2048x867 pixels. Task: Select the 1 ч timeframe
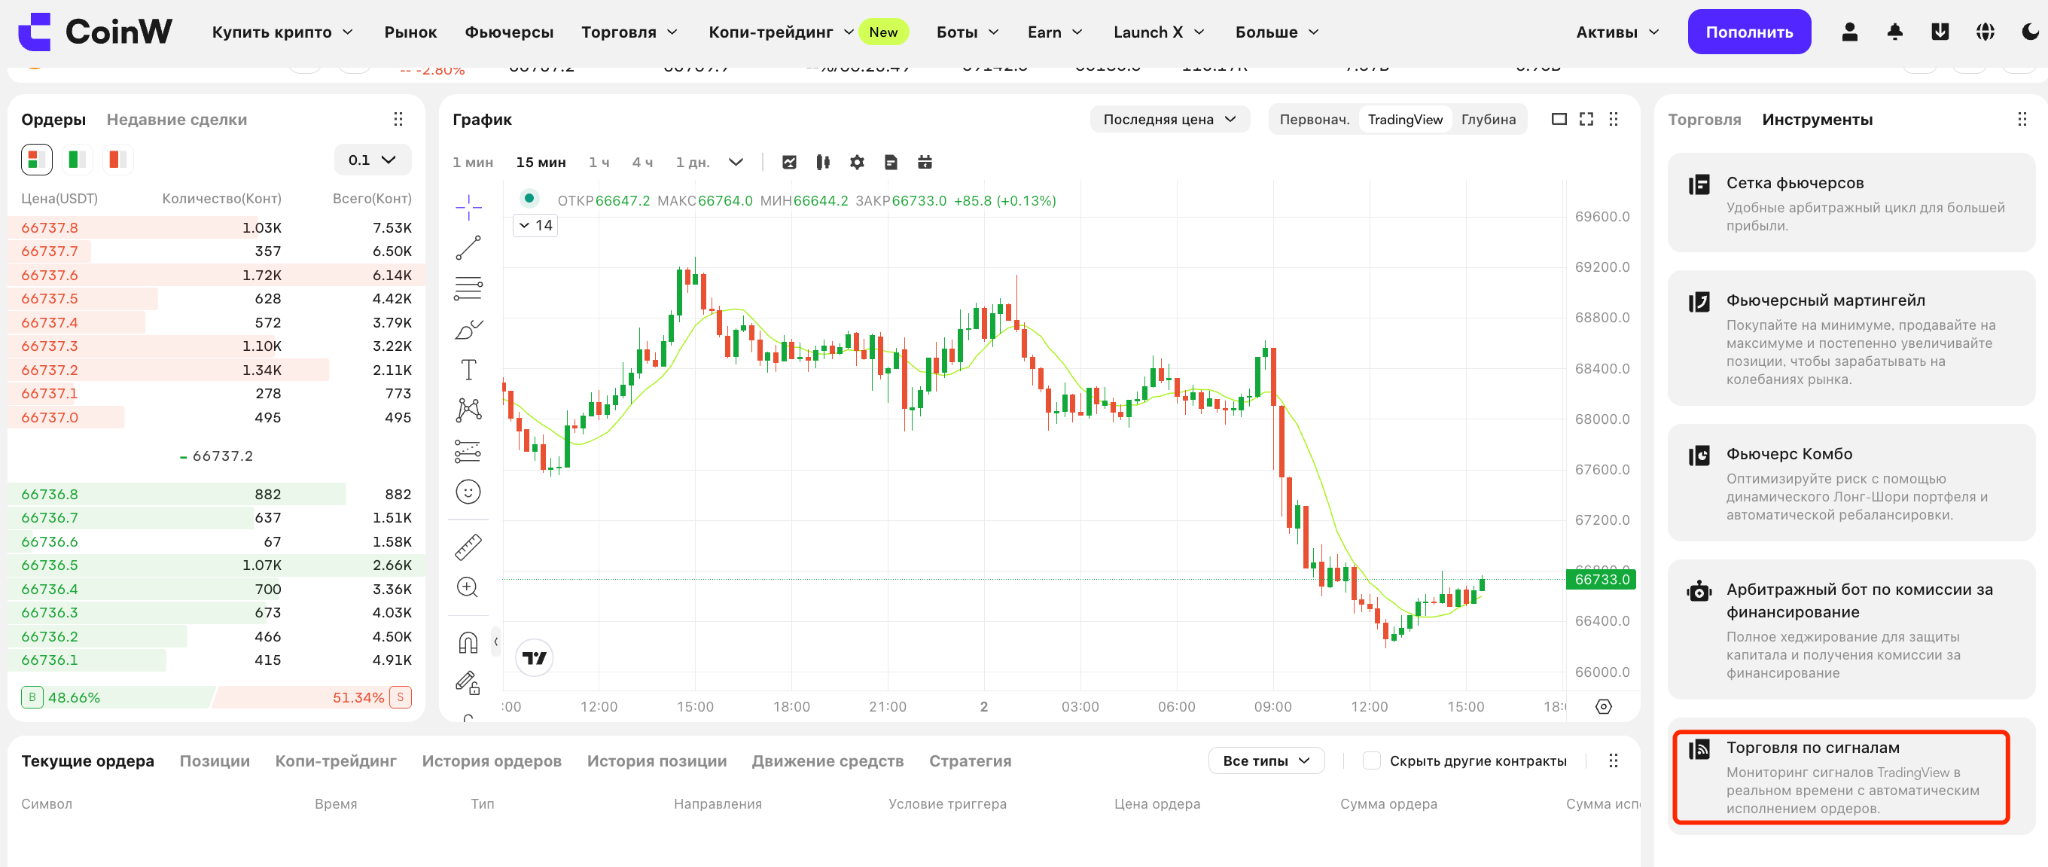point(599,162)
